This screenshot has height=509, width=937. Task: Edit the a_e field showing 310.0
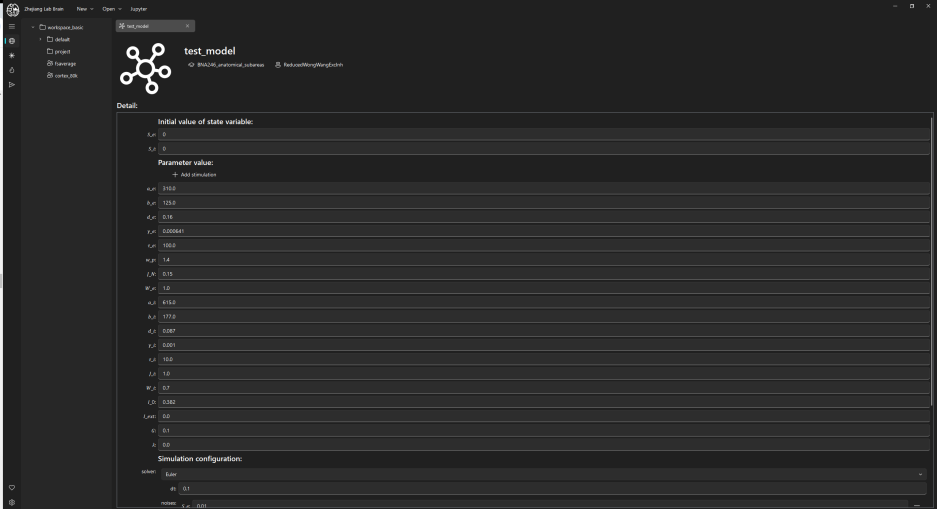(544, 188)
